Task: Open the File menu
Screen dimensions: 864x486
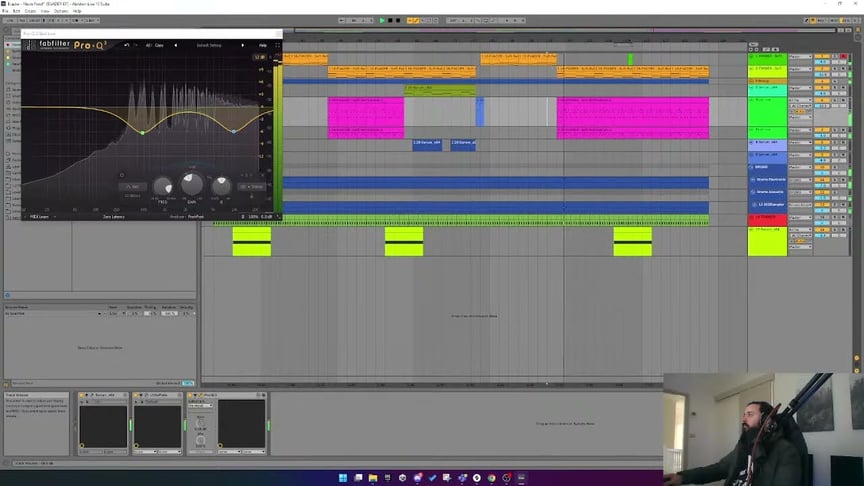Action: (5, 11)
